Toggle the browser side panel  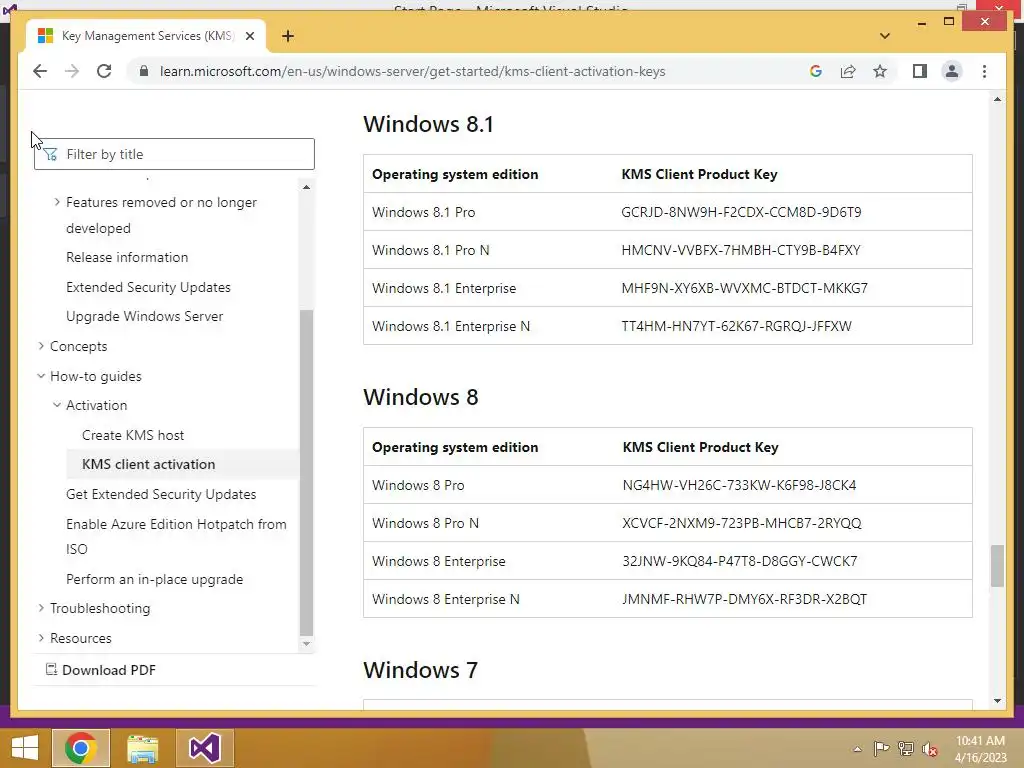pos(920,71)
